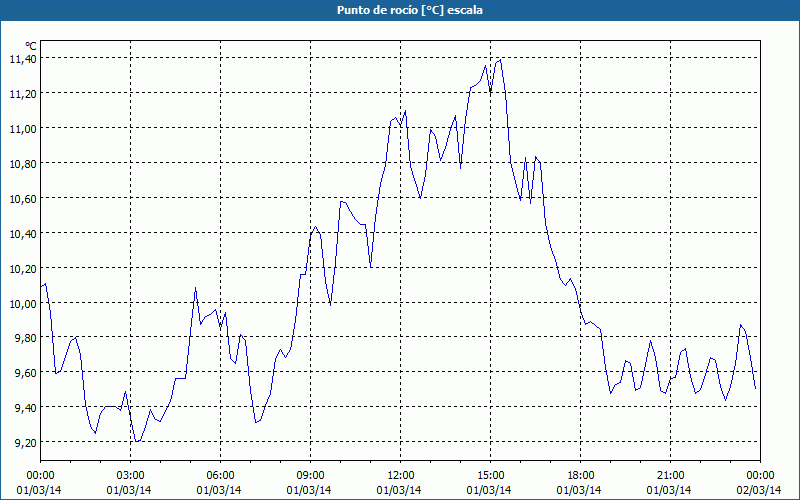Click the 00:00 label dated 02/03/14

760,476
